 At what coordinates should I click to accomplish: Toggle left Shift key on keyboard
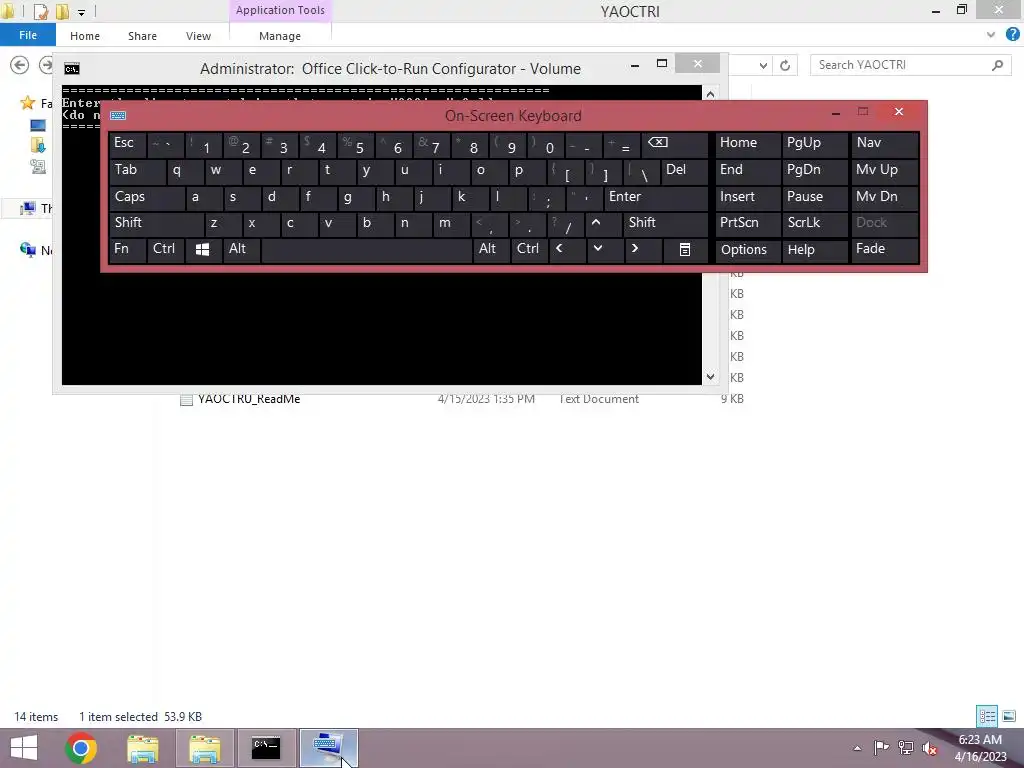tap(157, 223)
